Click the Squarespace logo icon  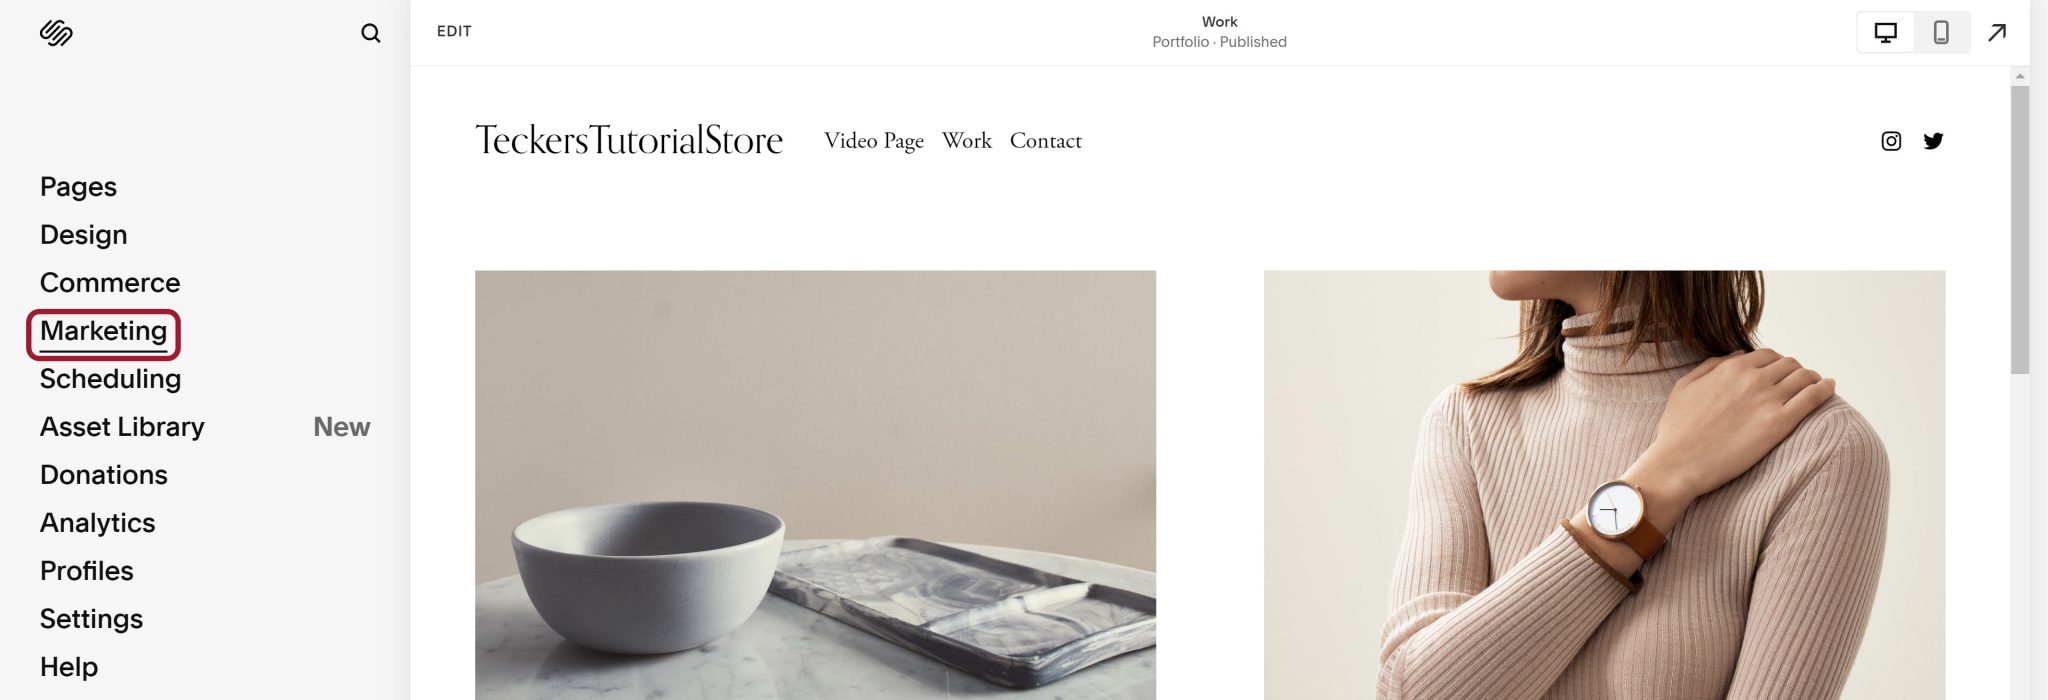coord(56,33)
